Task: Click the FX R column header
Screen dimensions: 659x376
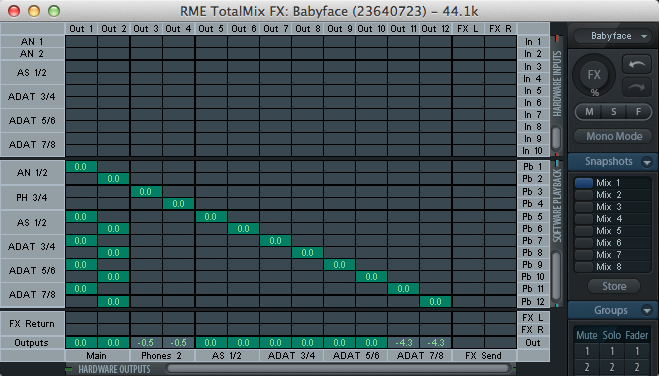Action: point(500,29)
